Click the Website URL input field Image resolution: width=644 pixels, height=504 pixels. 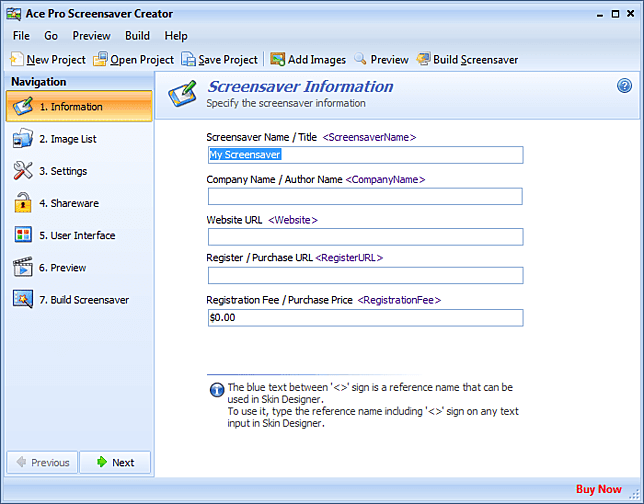pos(366,237)
